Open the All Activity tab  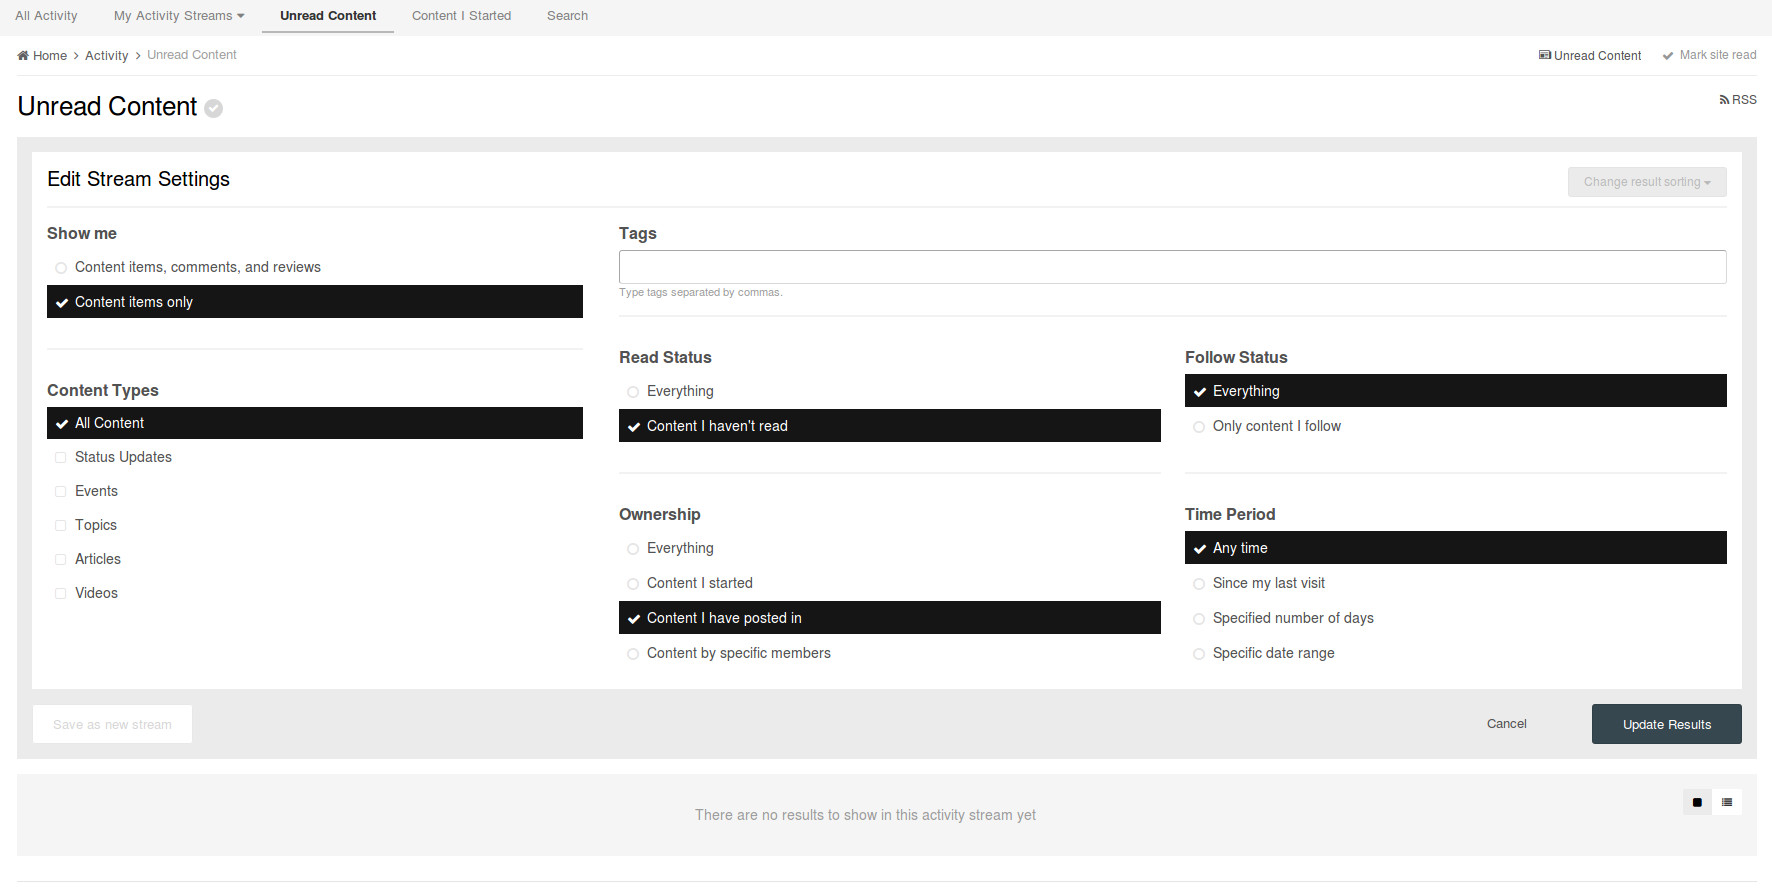pyautogui.click(x=46, y=16)
